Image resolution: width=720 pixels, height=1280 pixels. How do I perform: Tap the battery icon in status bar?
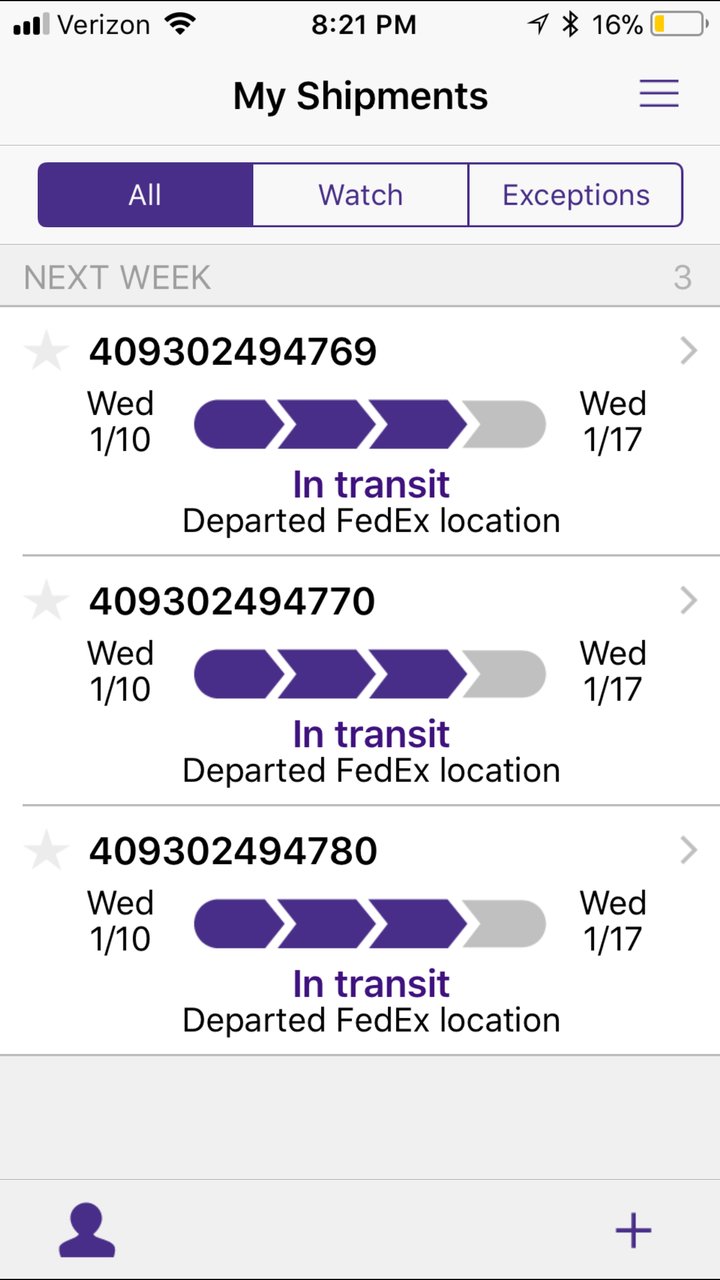click(x=678, y=25)
